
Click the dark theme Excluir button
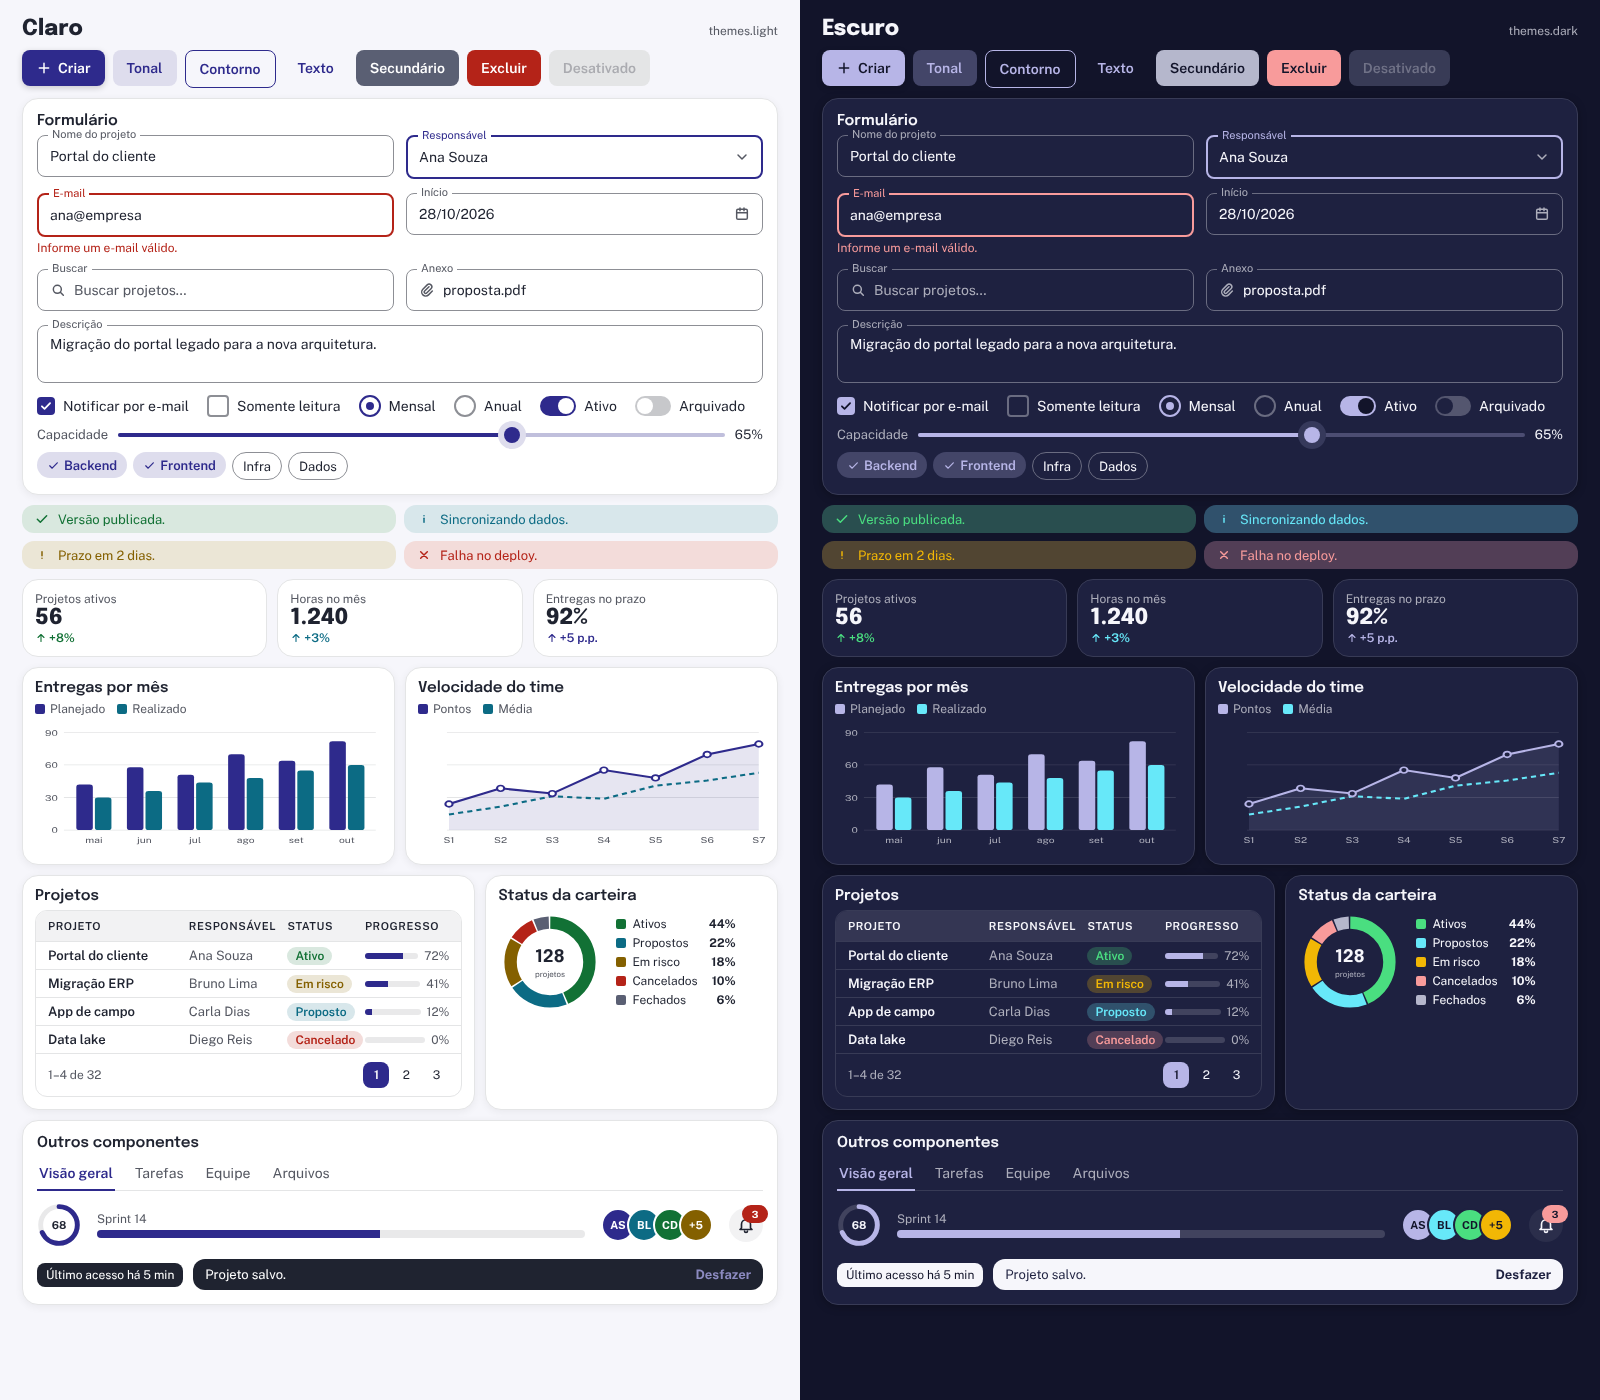(x=1304, y=68)
